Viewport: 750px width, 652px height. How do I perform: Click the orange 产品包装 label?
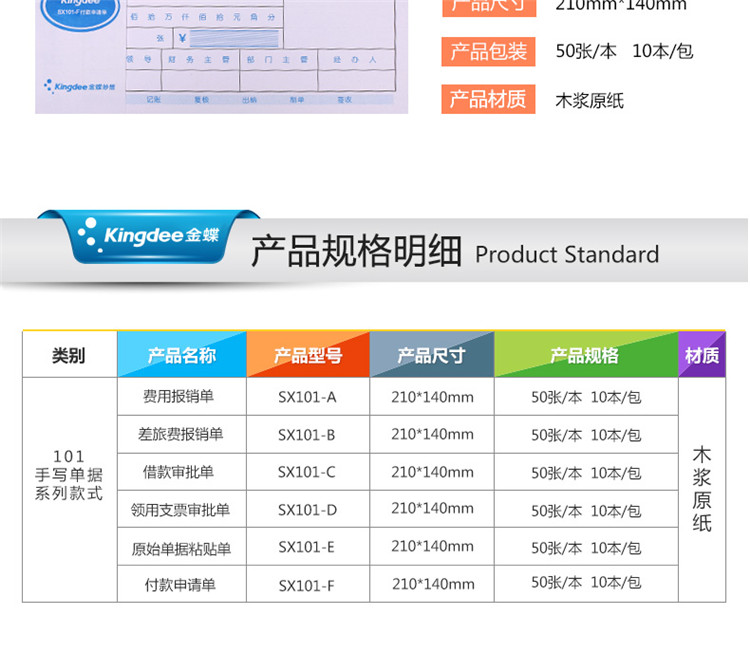click(x=488, y=52)
